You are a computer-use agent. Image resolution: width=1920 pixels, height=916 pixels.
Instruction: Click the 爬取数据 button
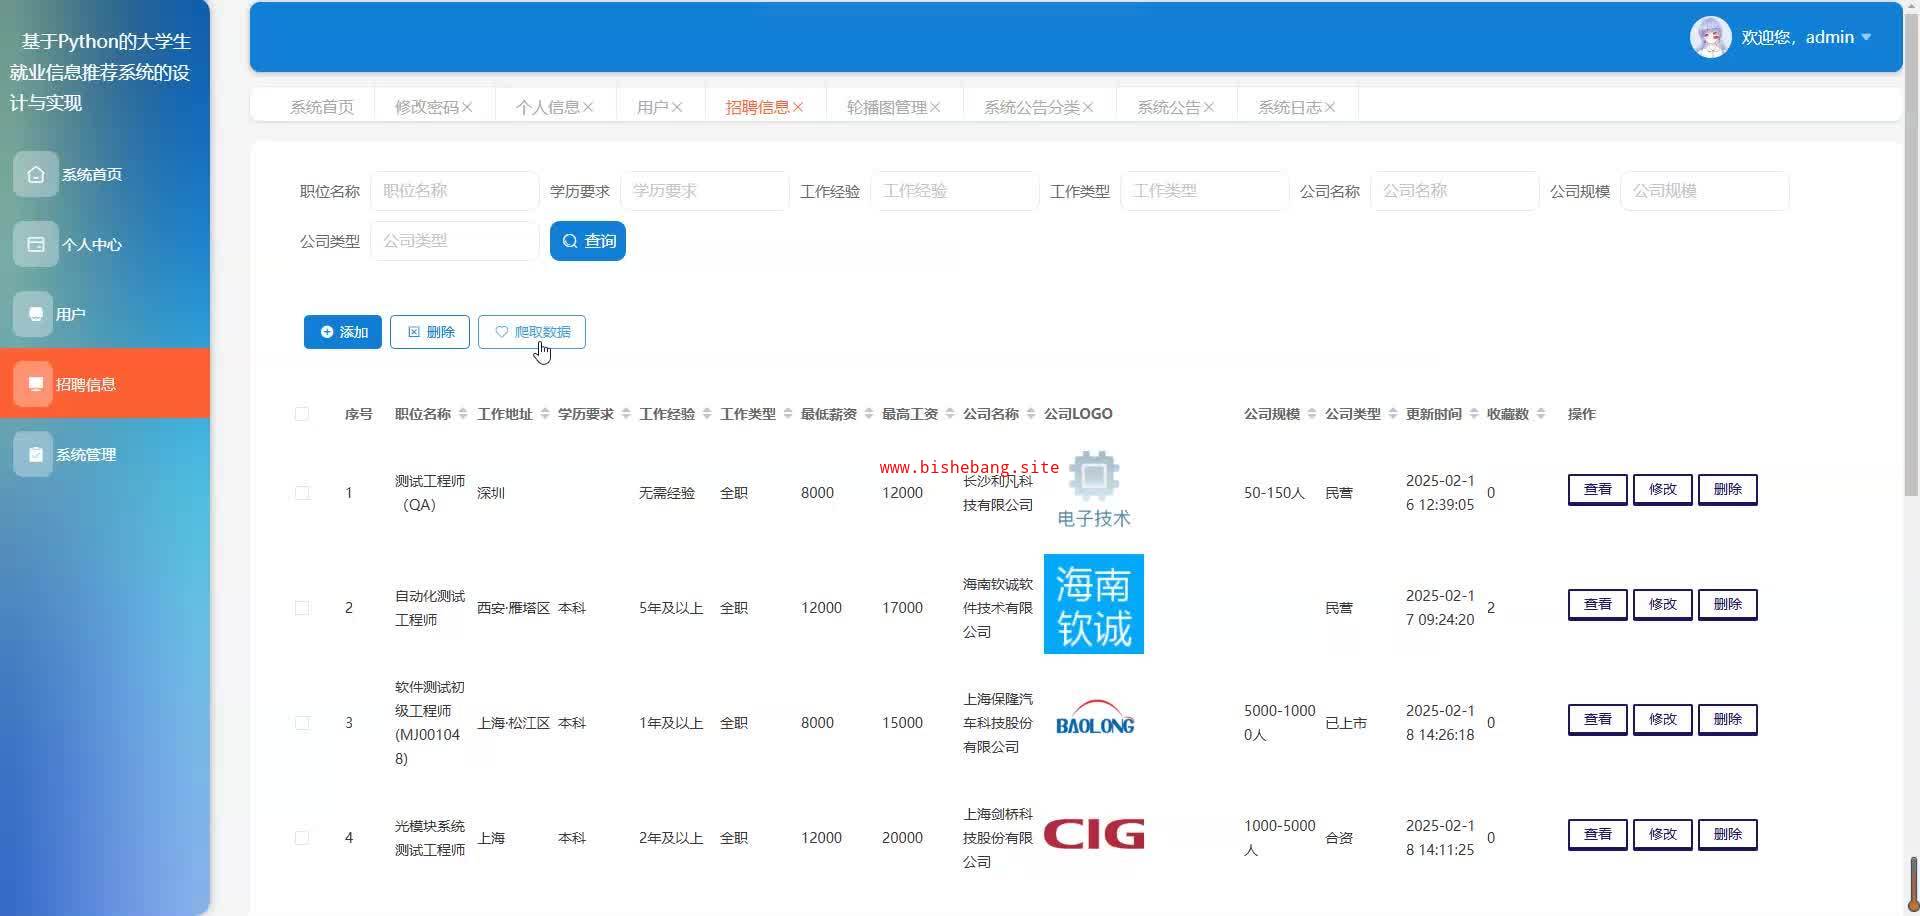(532, 332)
